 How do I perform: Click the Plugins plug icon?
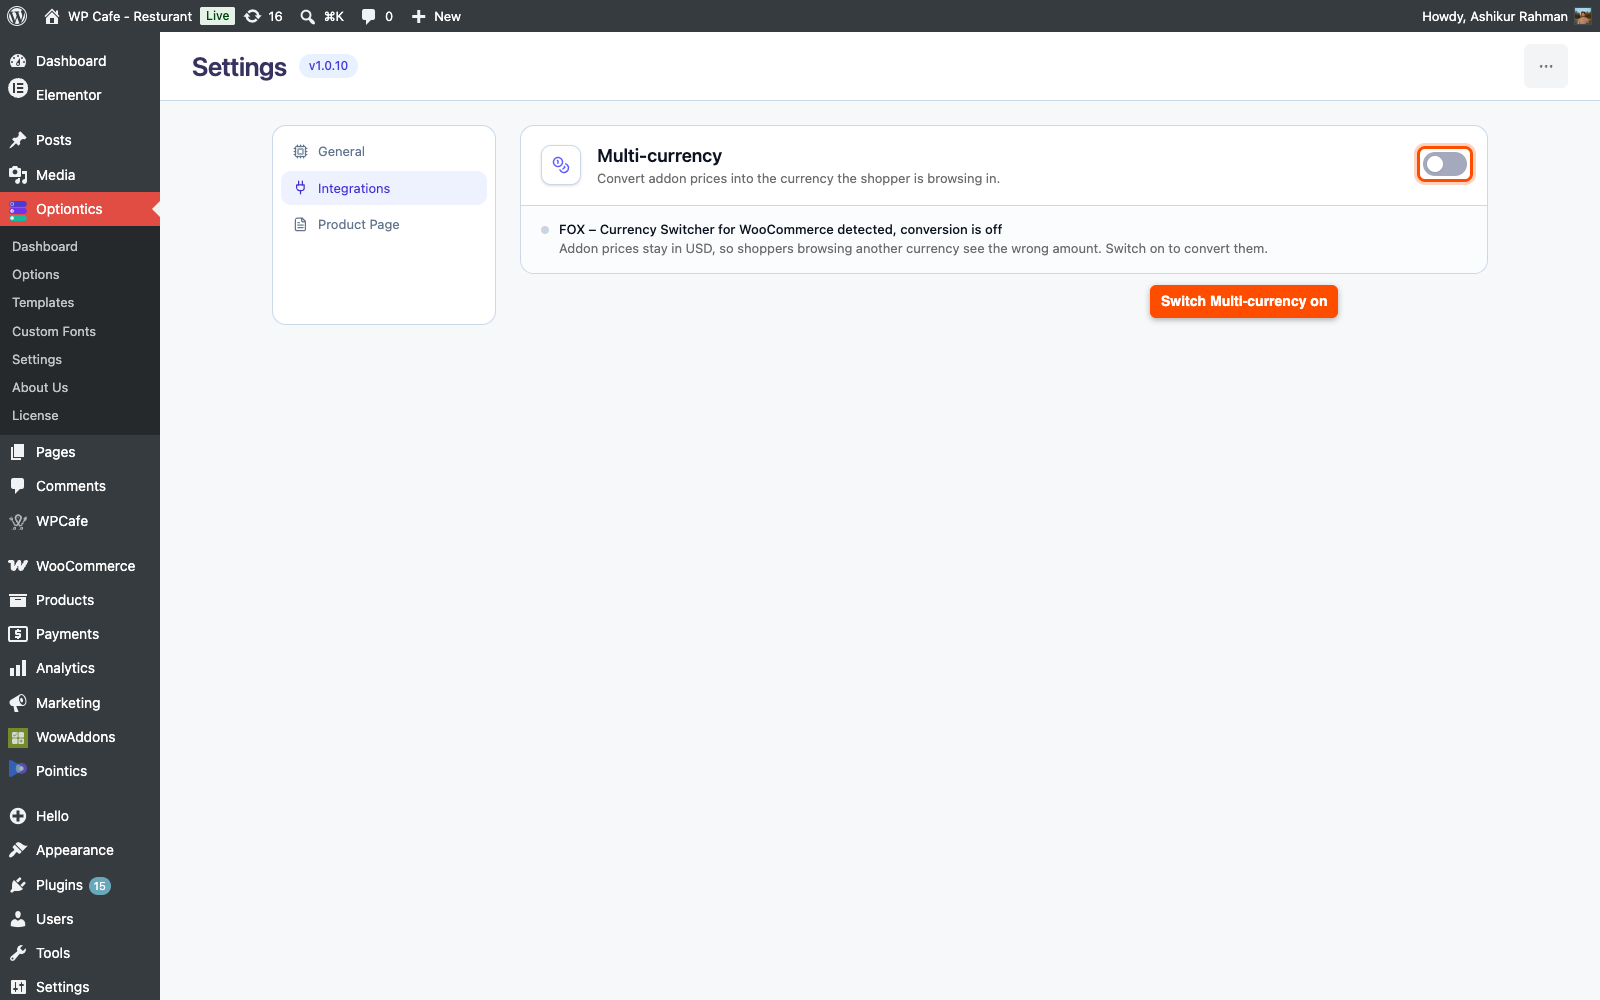pyautogui.click(x=18, y=885)
